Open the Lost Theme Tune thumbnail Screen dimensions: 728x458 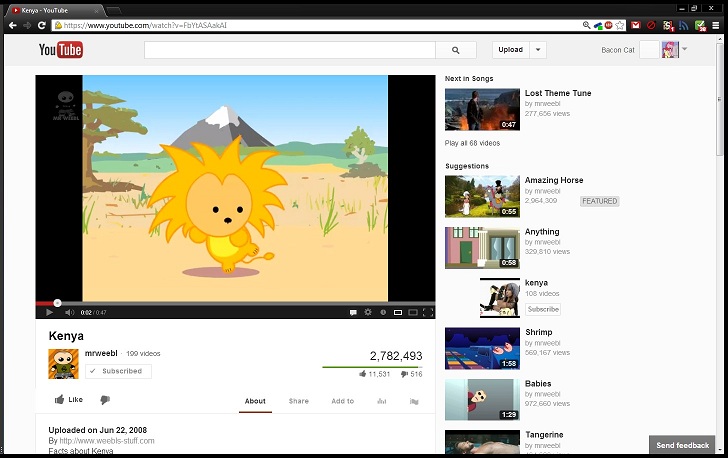[x=482, y=109]
